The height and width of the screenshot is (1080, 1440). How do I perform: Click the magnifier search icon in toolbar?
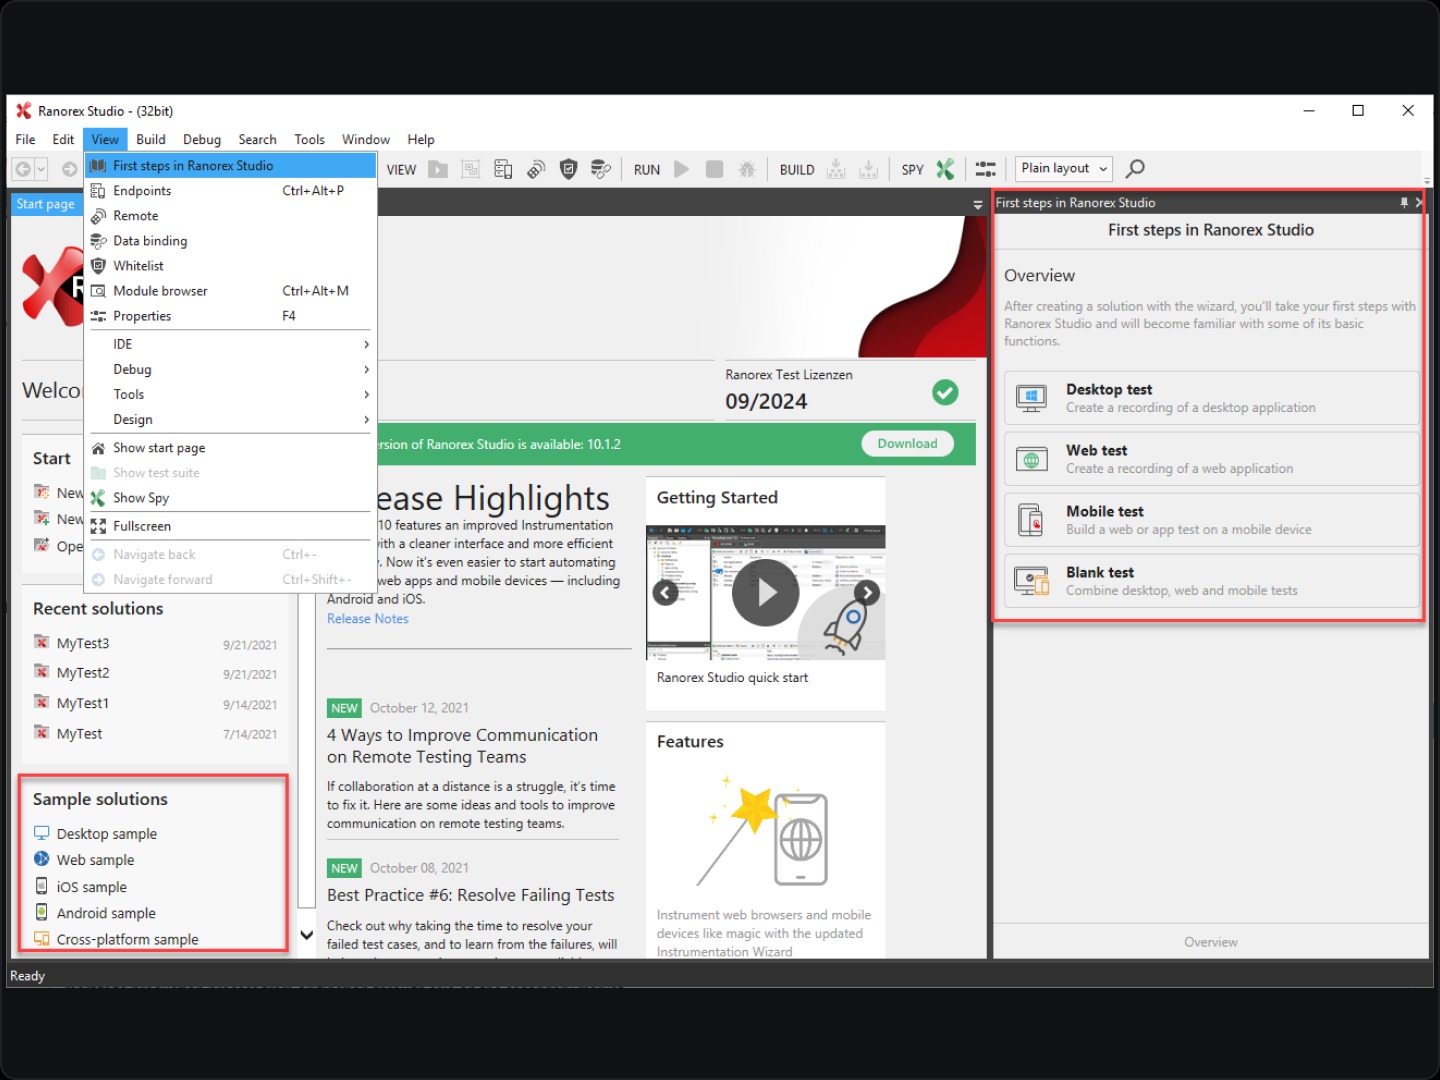point(1135,169)
